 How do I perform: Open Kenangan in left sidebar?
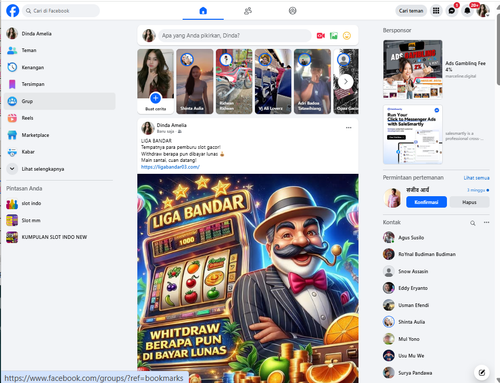[60, 67]
